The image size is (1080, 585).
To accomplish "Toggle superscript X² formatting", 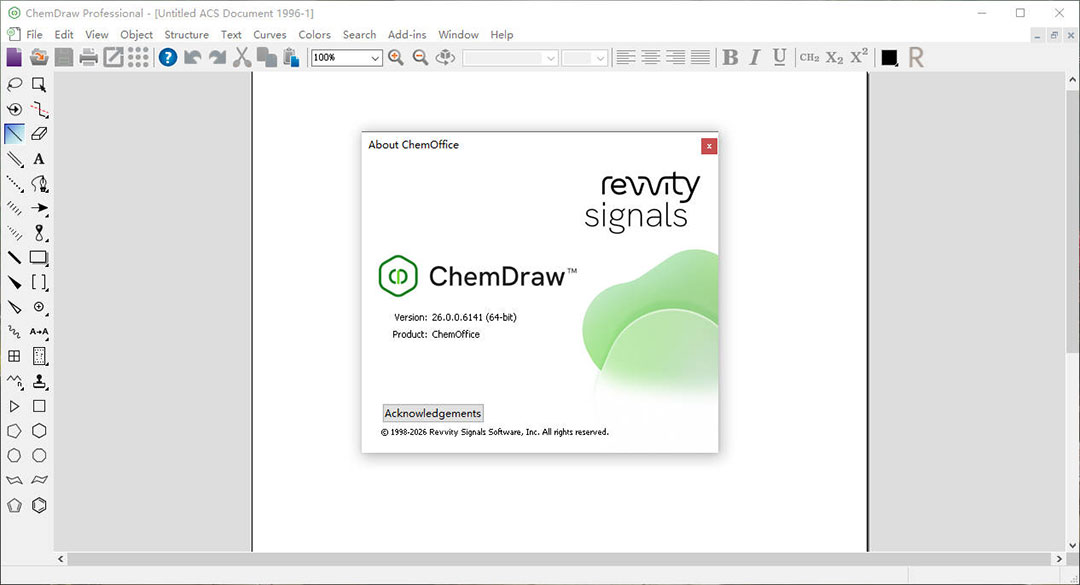I will (859, 57).
